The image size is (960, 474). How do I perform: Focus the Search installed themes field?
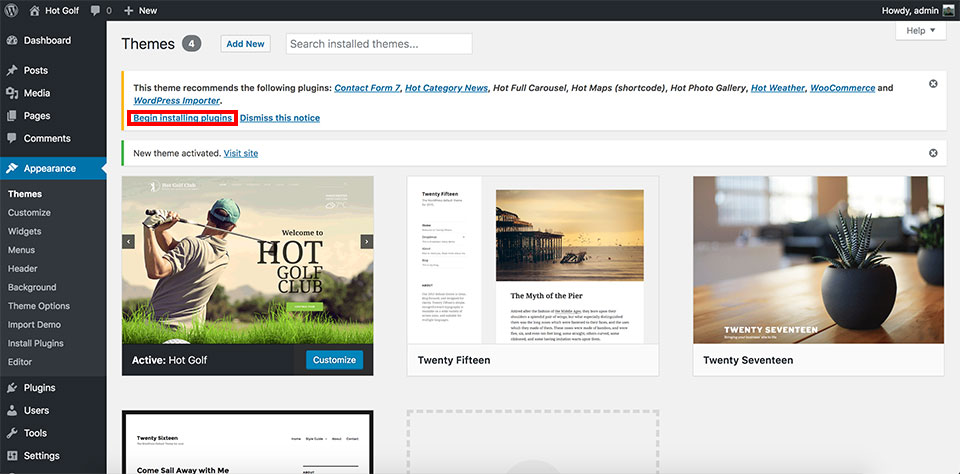[x=379, y=44]
